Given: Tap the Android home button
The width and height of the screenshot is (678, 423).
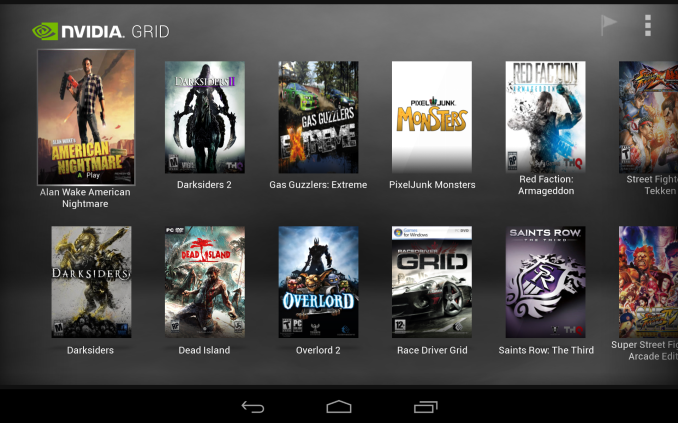Looking at the screenshot, I should pos(339,407).
